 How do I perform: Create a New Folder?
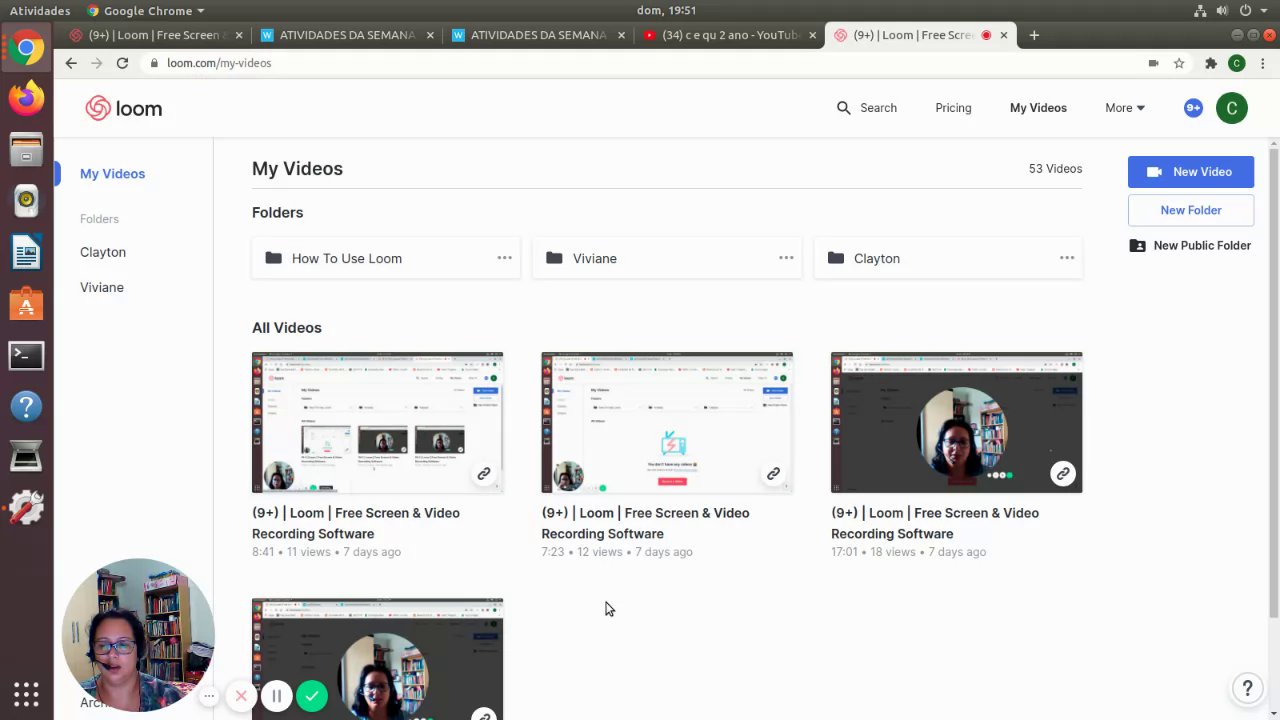coord(1191,210)
